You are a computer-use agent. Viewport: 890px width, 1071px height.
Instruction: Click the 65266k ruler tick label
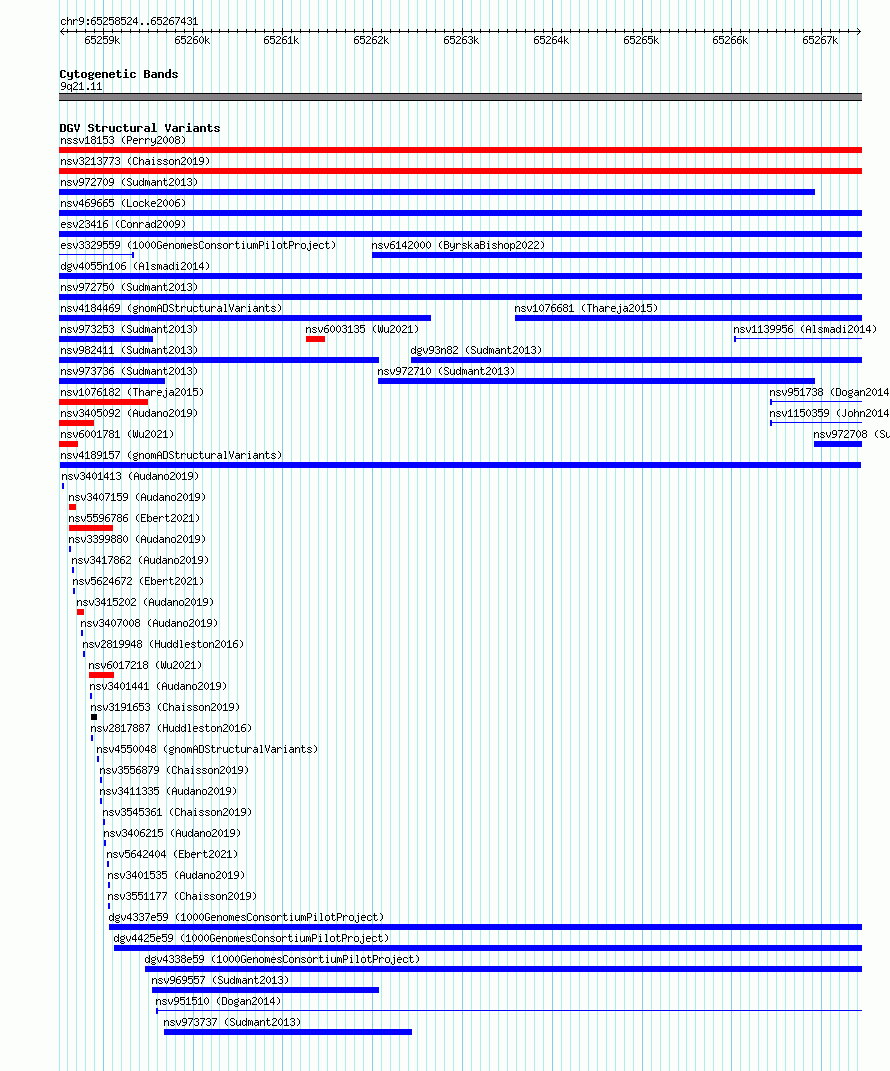[x=730, y=40]
